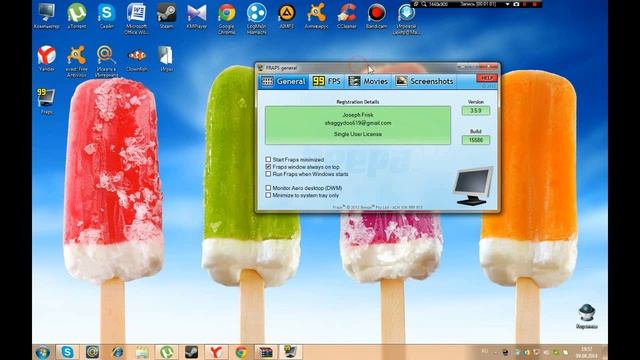Open the AIMP3 desktop shortcut
640x360 pixels.
pyautogui.click(x=287, y=16)
